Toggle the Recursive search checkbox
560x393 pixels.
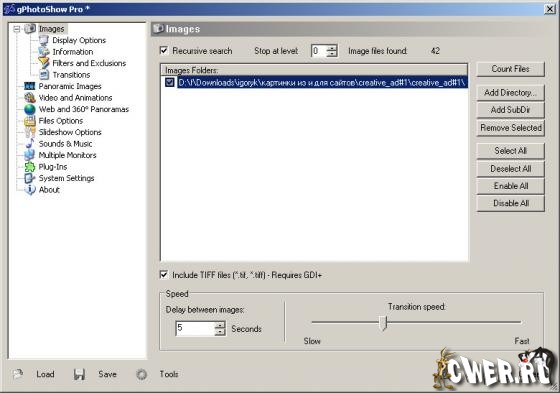[164, 50]
